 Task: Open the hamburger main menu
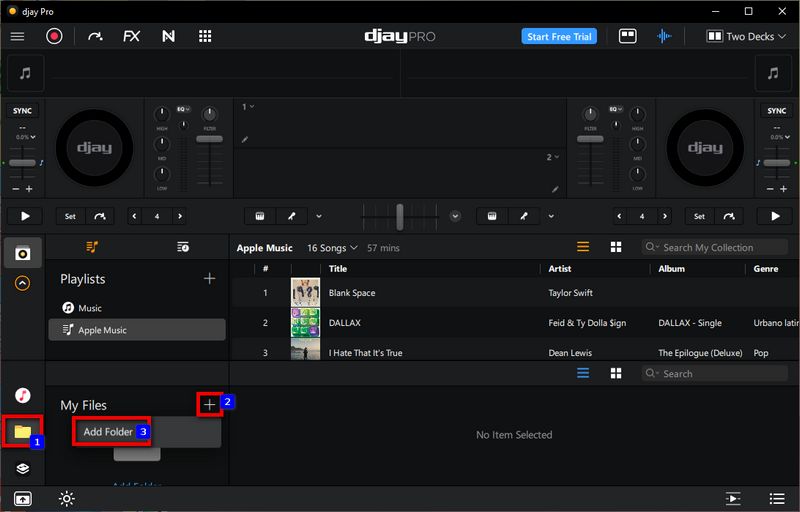click(x=17, y=36)
